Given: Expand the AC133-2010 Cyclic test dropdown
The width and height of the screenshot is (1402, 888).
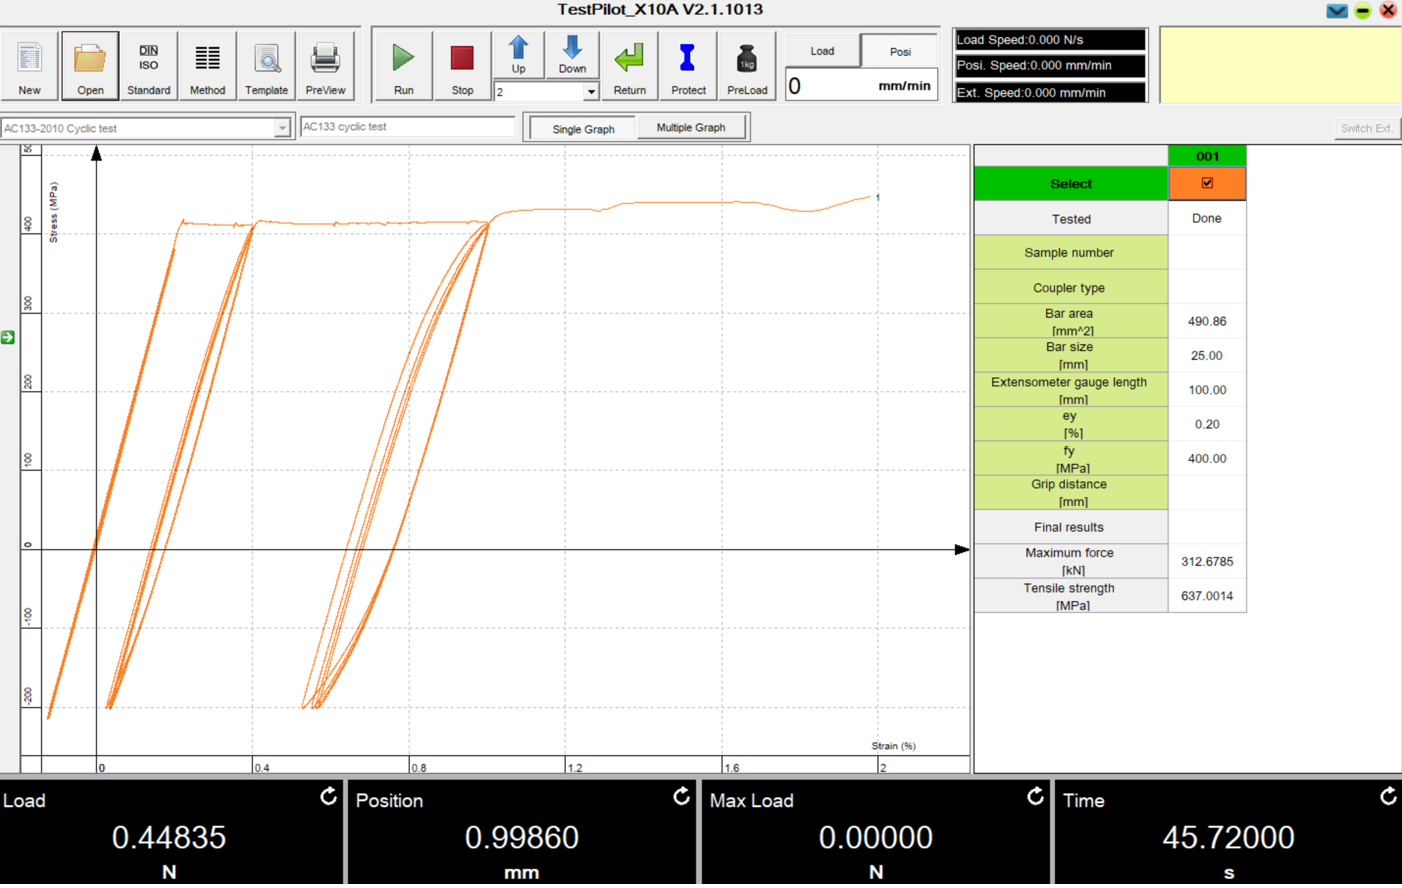Looking at the screenshot, I should (x=282, y=128).
